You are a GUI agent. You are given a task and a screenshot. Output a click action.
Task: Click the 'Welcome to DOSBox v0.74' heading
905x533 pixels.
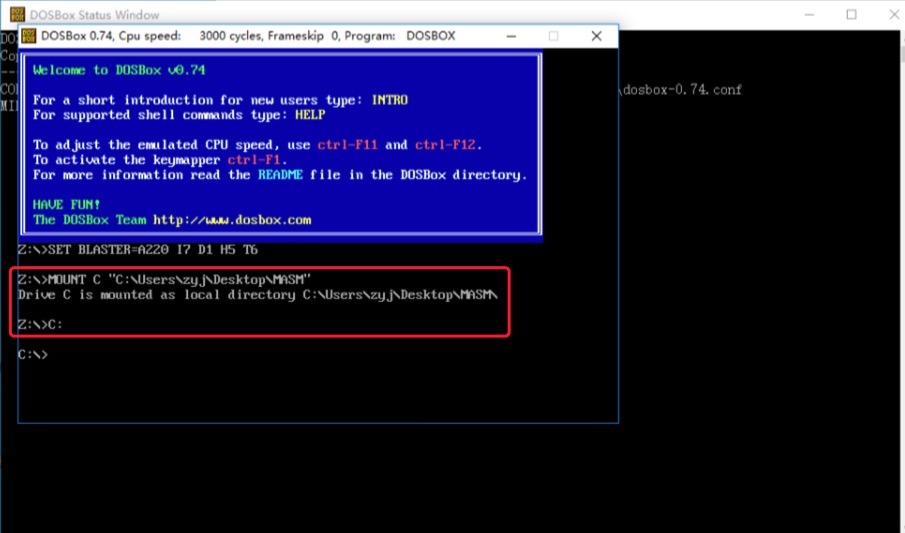119,70
